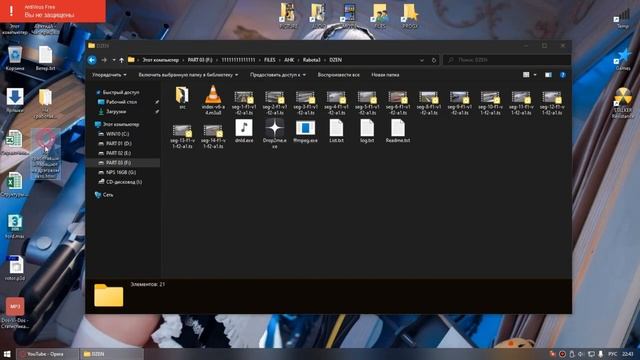
Task: Select the PART 03 (F:) drive in tree
Action: [118, 163]
